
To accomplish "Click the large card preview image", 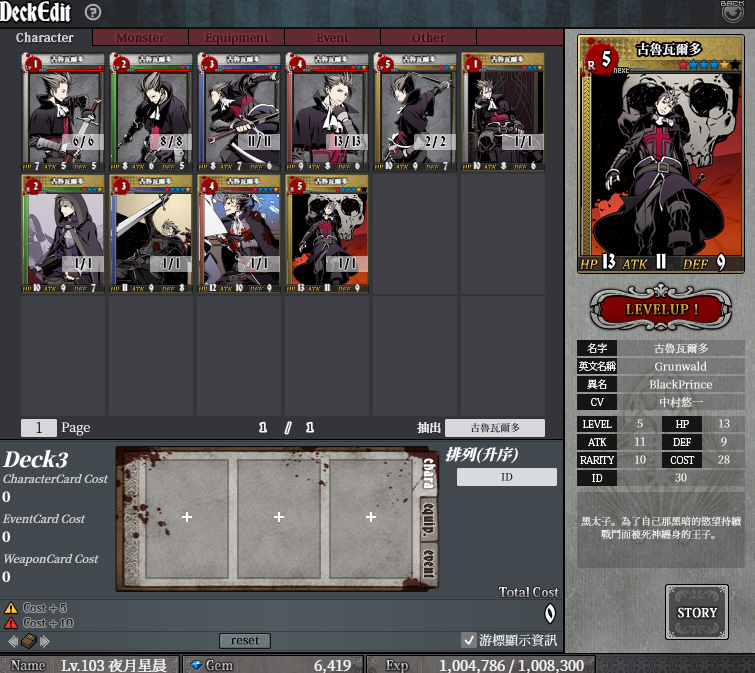I will click(x=661, y=154).
